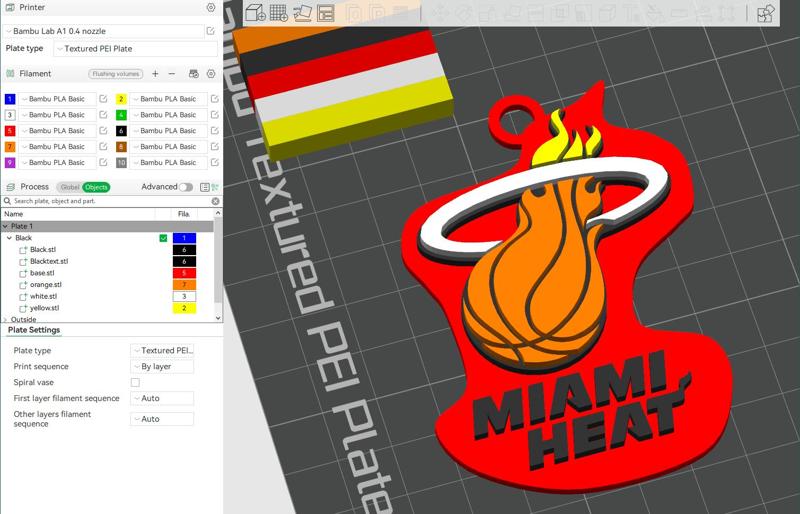The height and width of the screenshot is (514, 800).
Task: Edit filament 9 preset icon
Action: coord(103,162)
